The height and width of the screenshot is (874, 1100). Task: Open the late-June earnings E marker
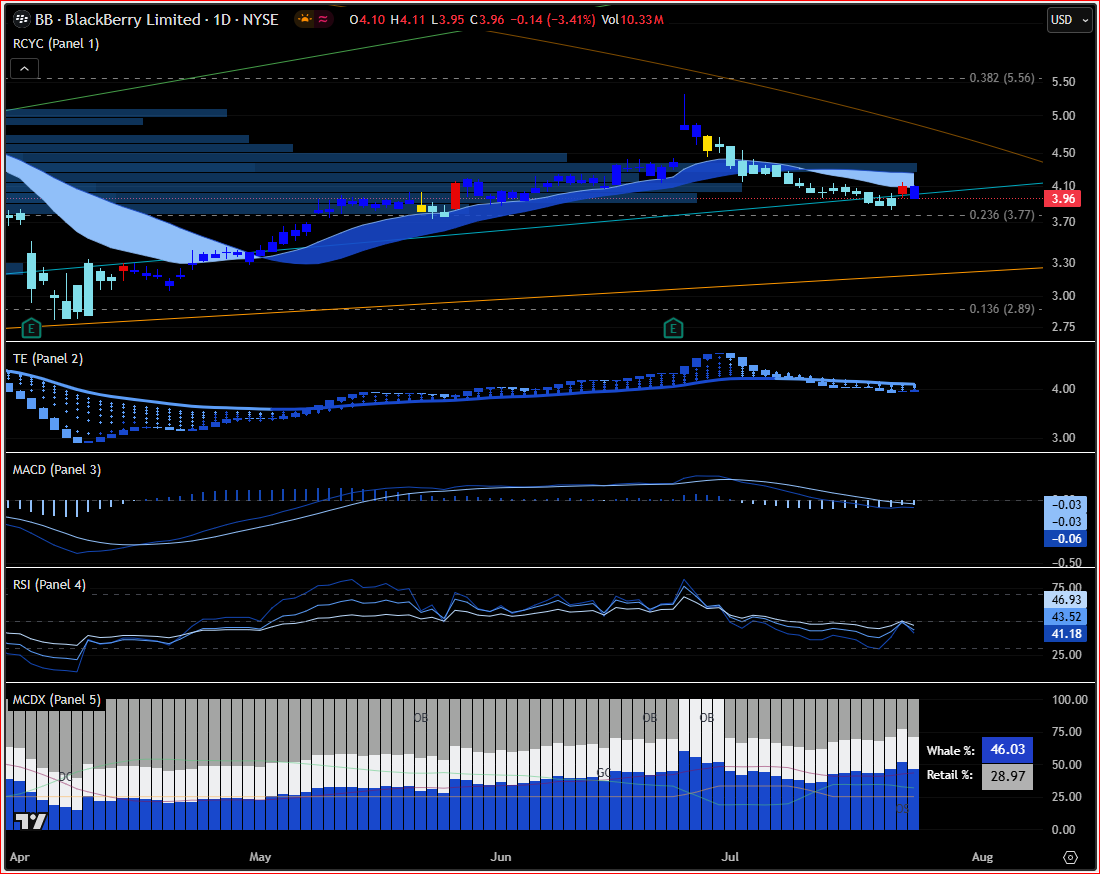[x=673, y=328]
